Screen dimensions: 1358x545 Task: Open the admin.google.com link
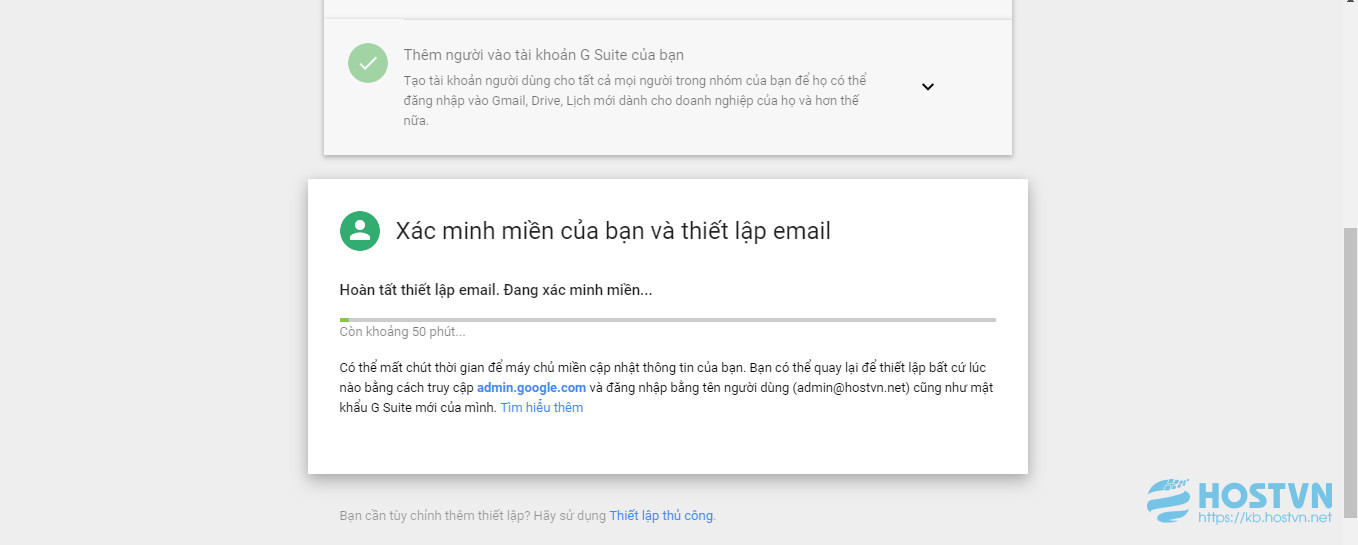[x=531, y=388]
